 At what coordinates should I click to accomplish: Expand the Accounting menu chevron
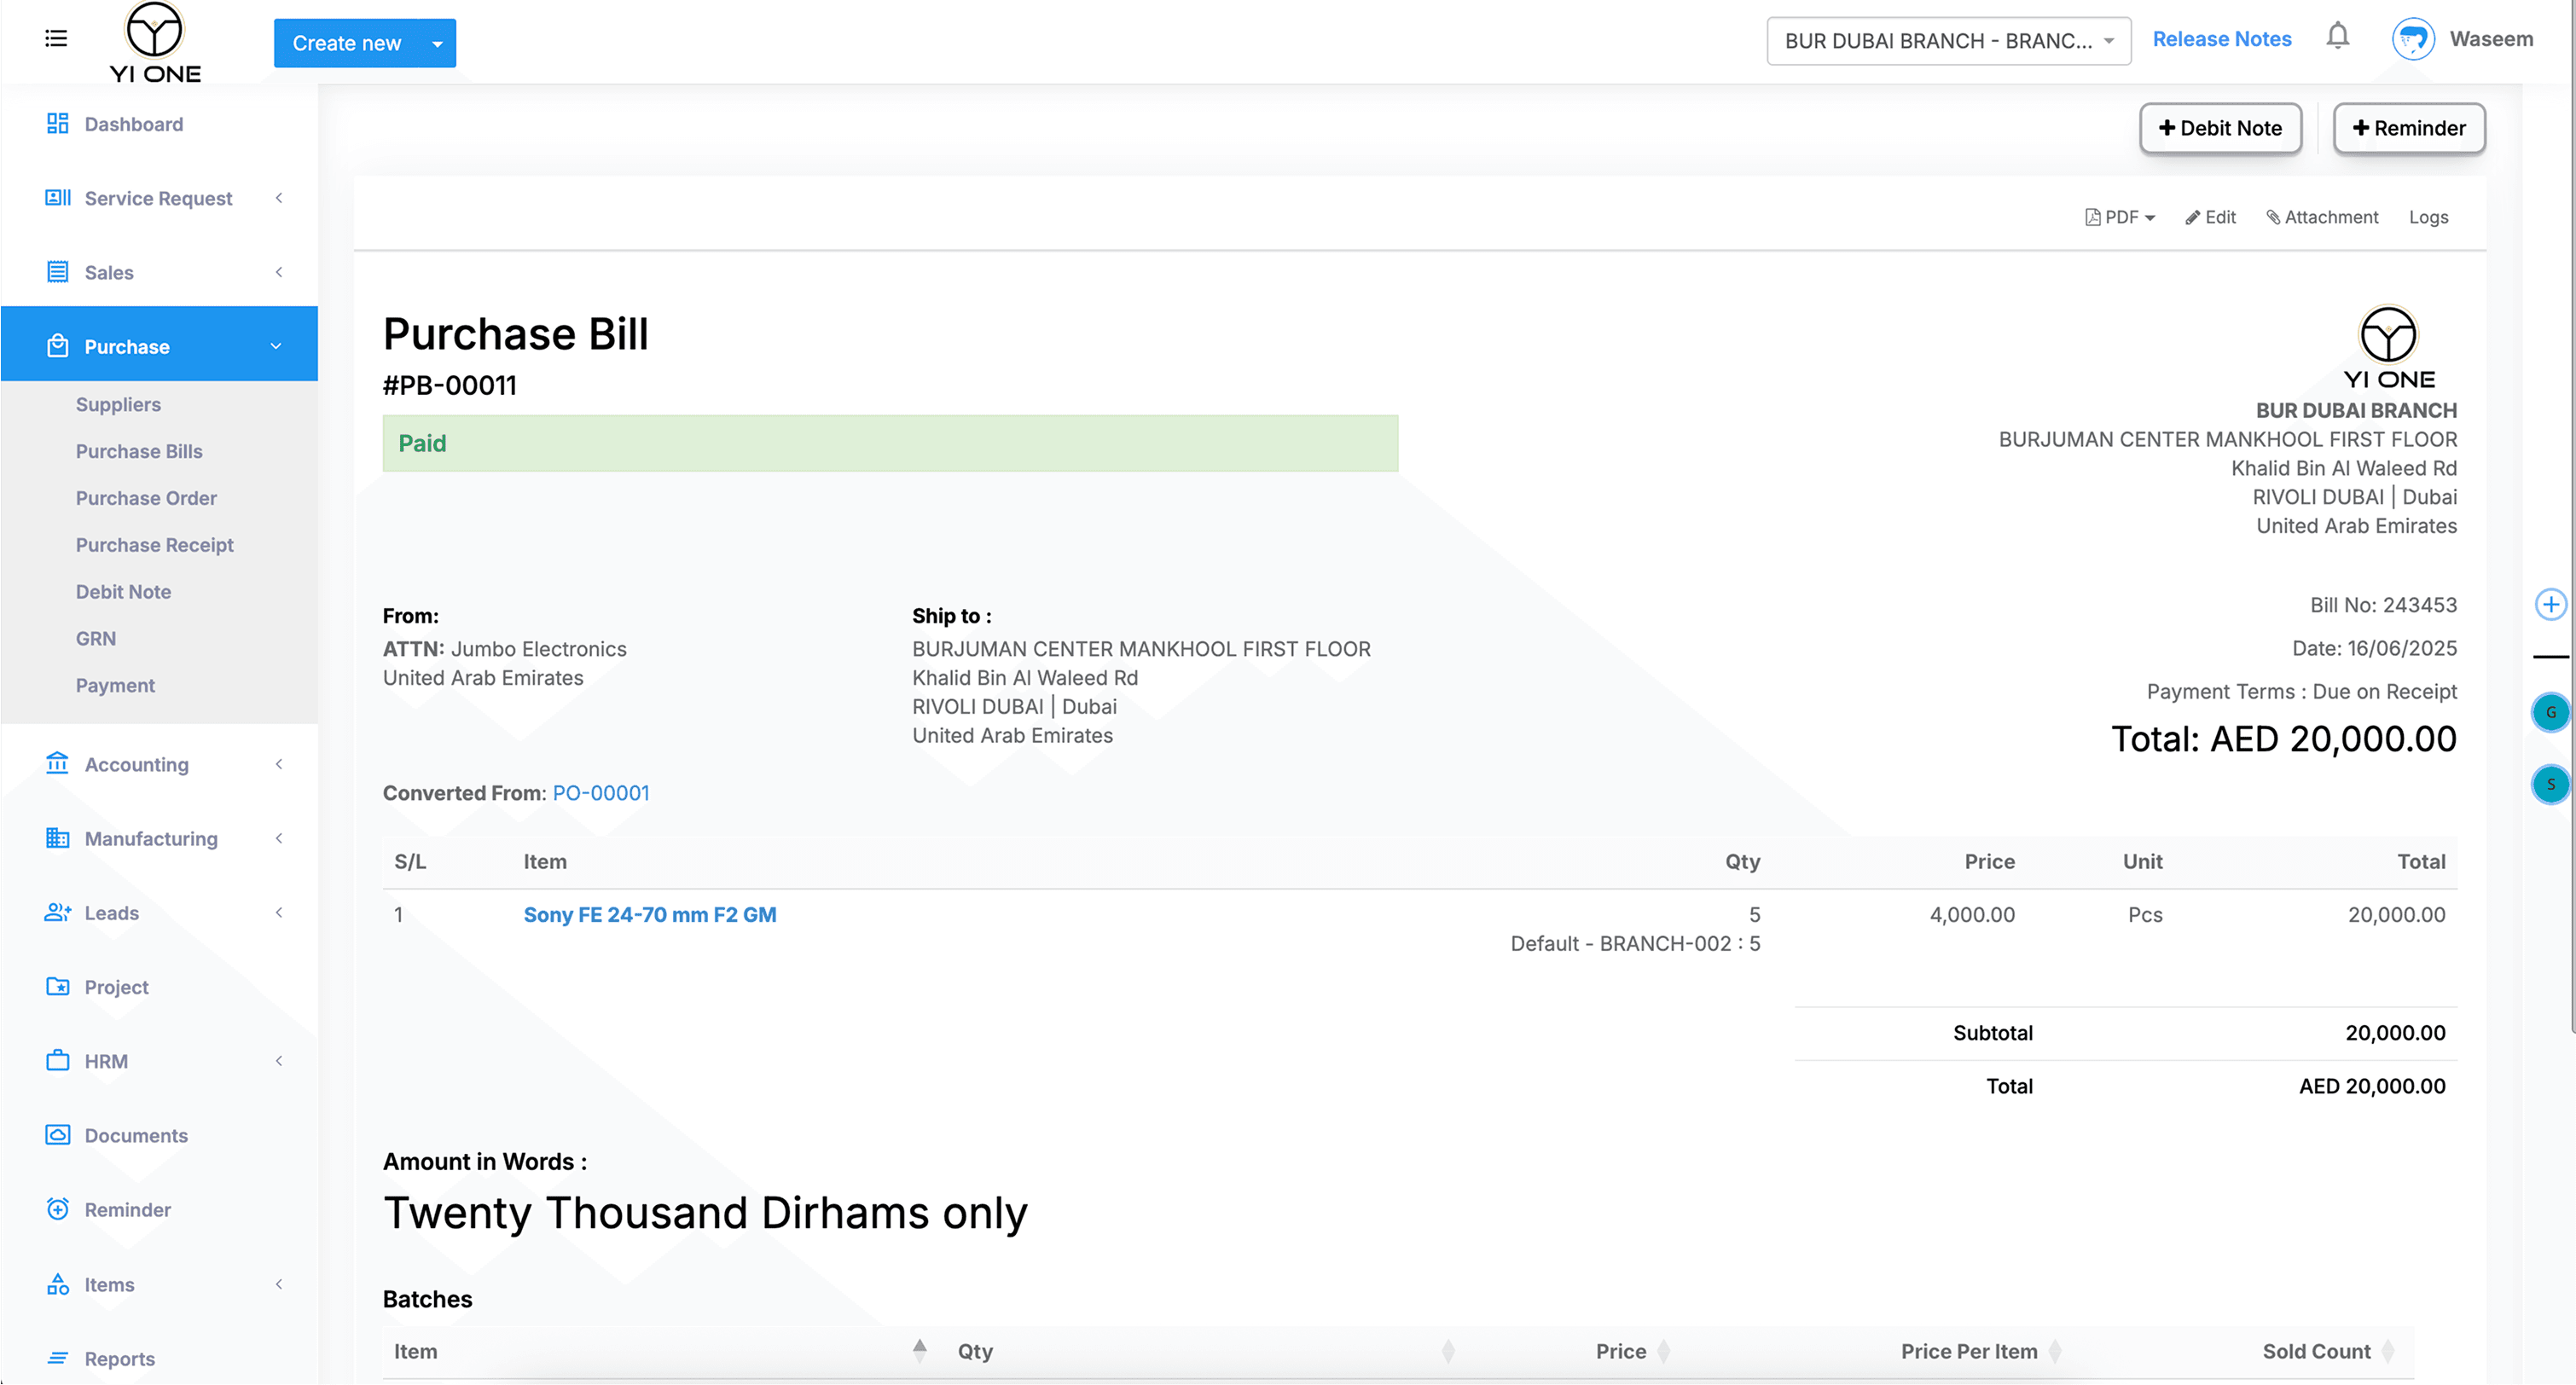pyautogui.click(x=278, y=764)
